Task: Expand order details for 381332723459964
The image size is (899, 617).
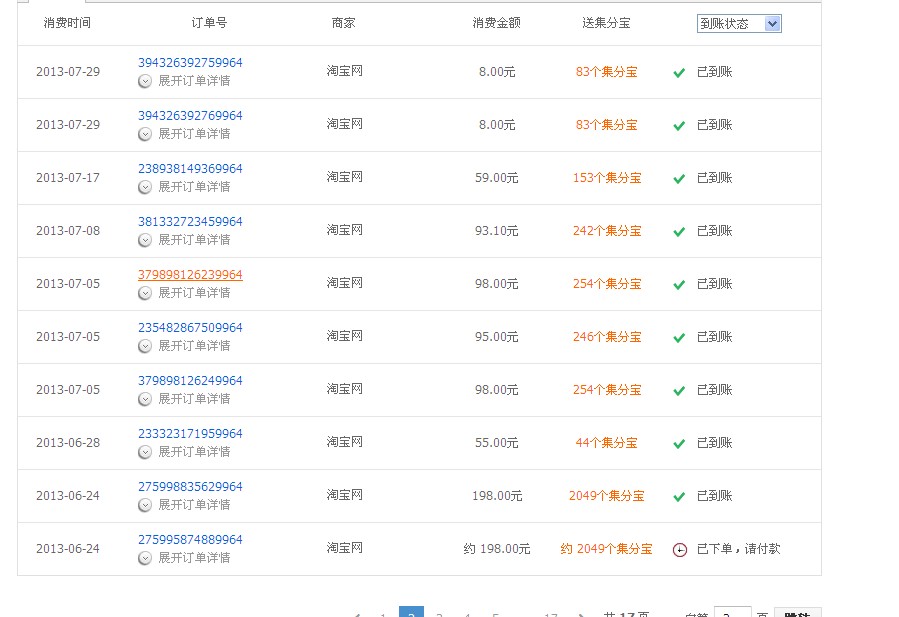Action: point(193,240)
